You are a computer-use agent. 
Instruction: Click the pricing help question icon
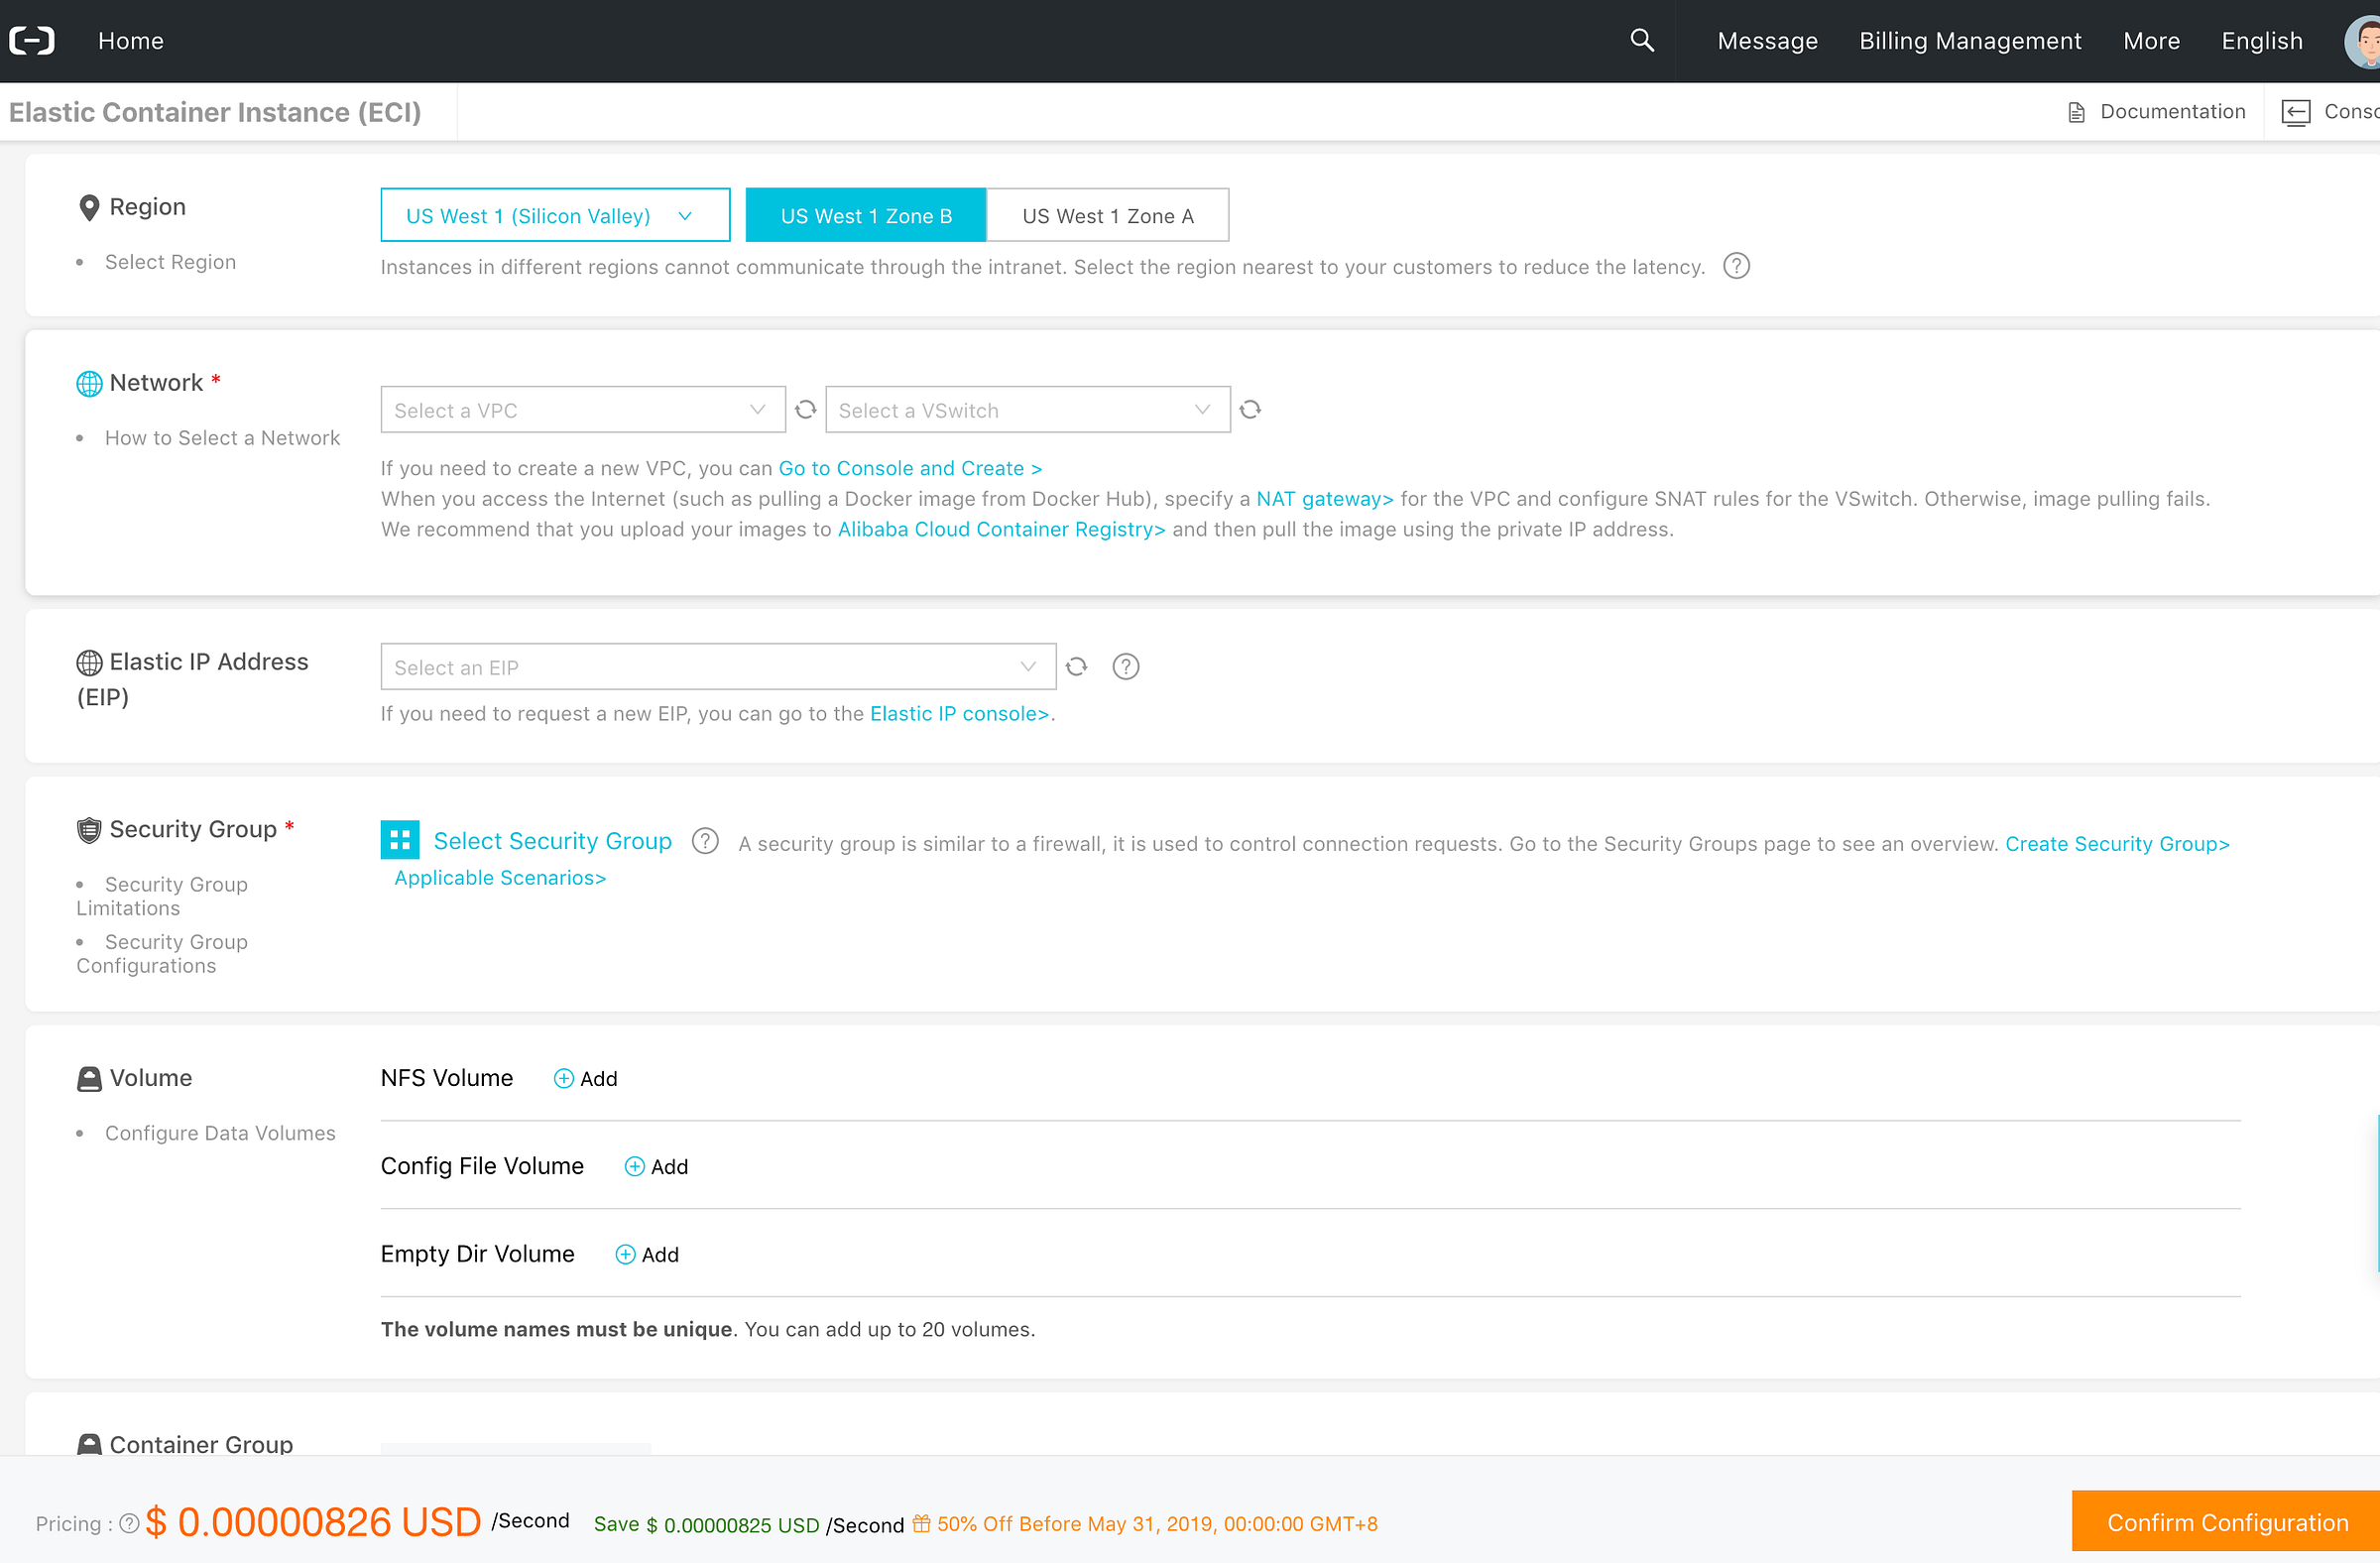[x=129, y=1523]
